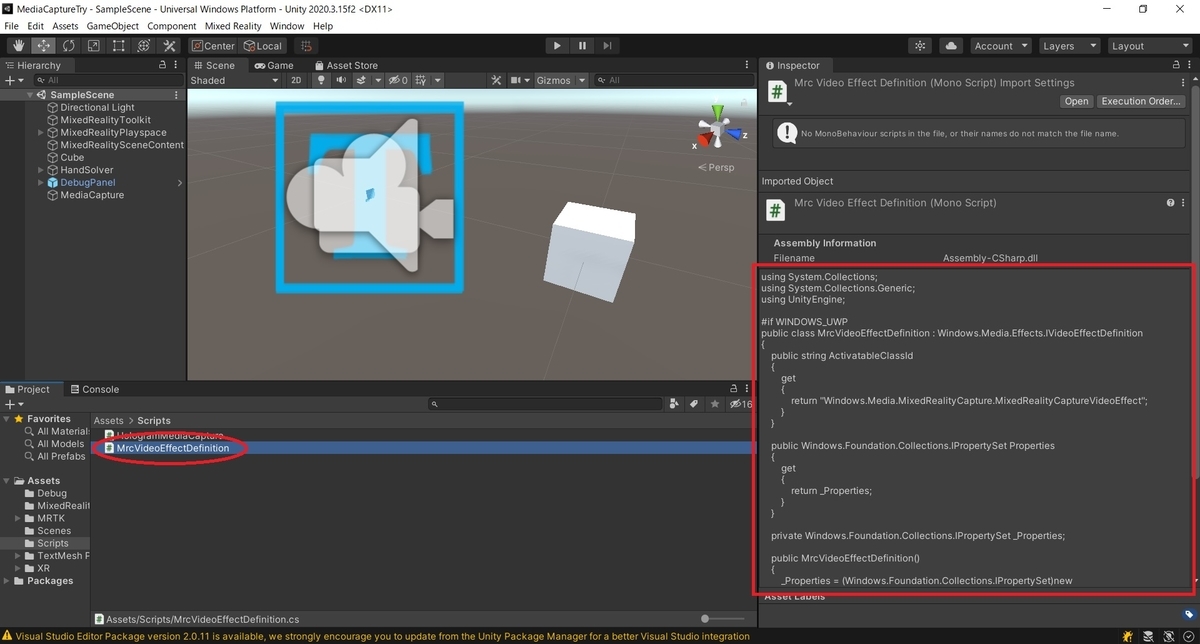This screenshot has width=1200, height=644.
Task: Select All Models favorite search
Action: pos(60,444)
